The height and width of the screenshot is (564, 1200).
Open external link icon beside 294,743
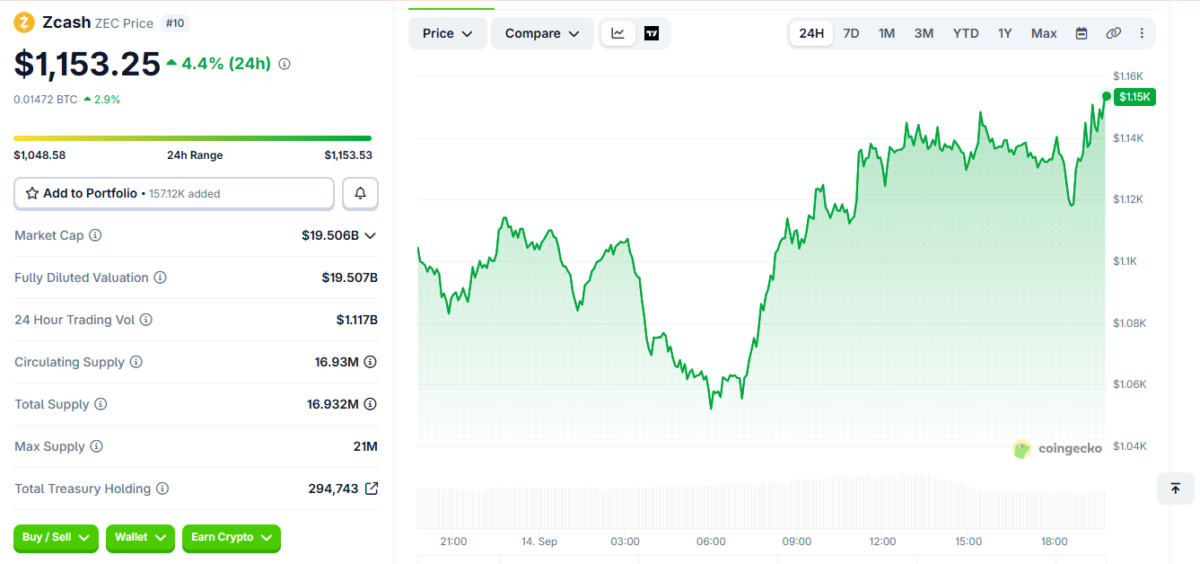(x=371, y=489)
